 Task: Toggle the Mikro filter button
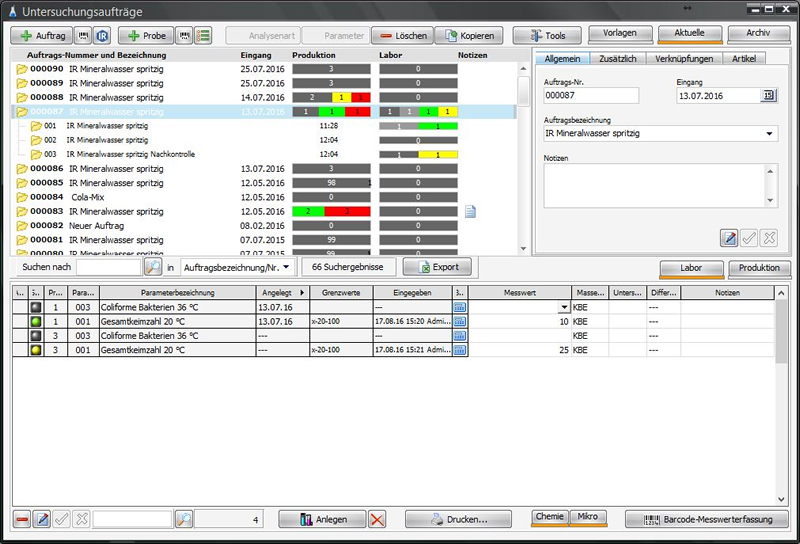coord(587,518)
